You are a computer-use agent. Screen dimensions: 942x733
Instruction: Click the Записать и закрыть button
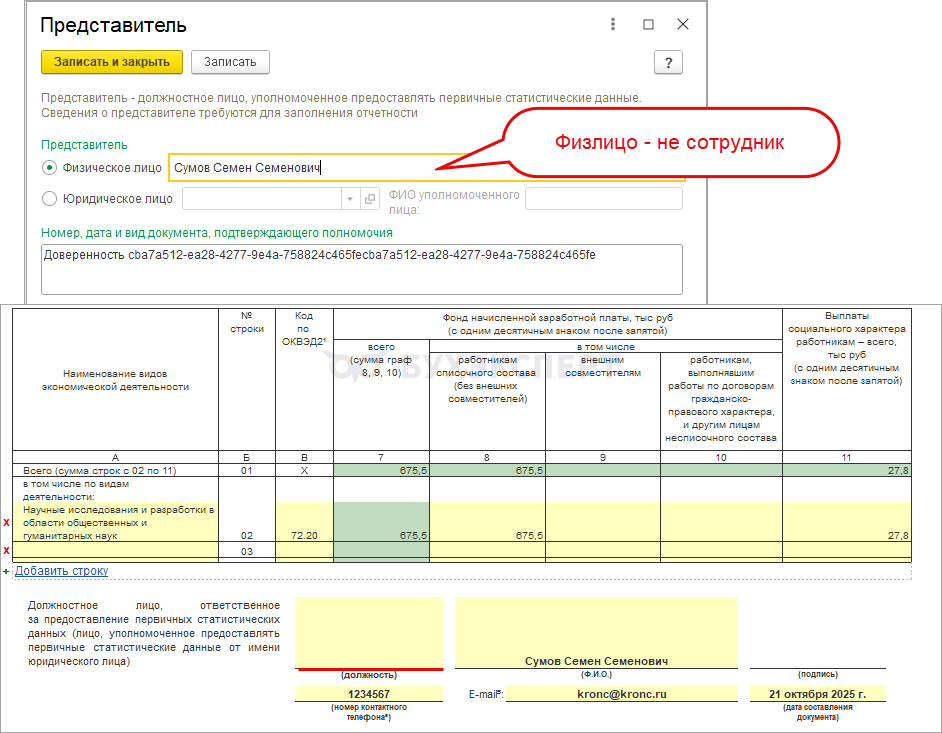(x=112, y=62)
